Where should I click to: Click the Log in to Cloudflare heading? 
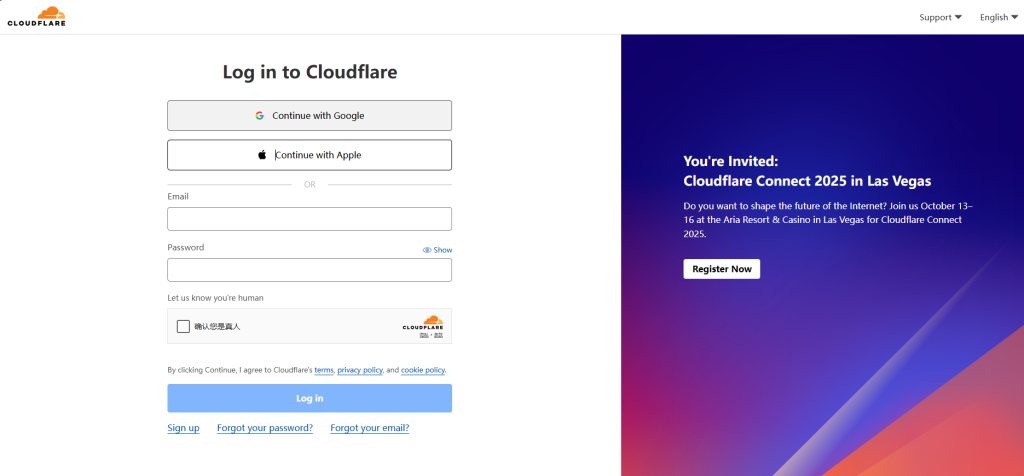(x=310, y=72)
